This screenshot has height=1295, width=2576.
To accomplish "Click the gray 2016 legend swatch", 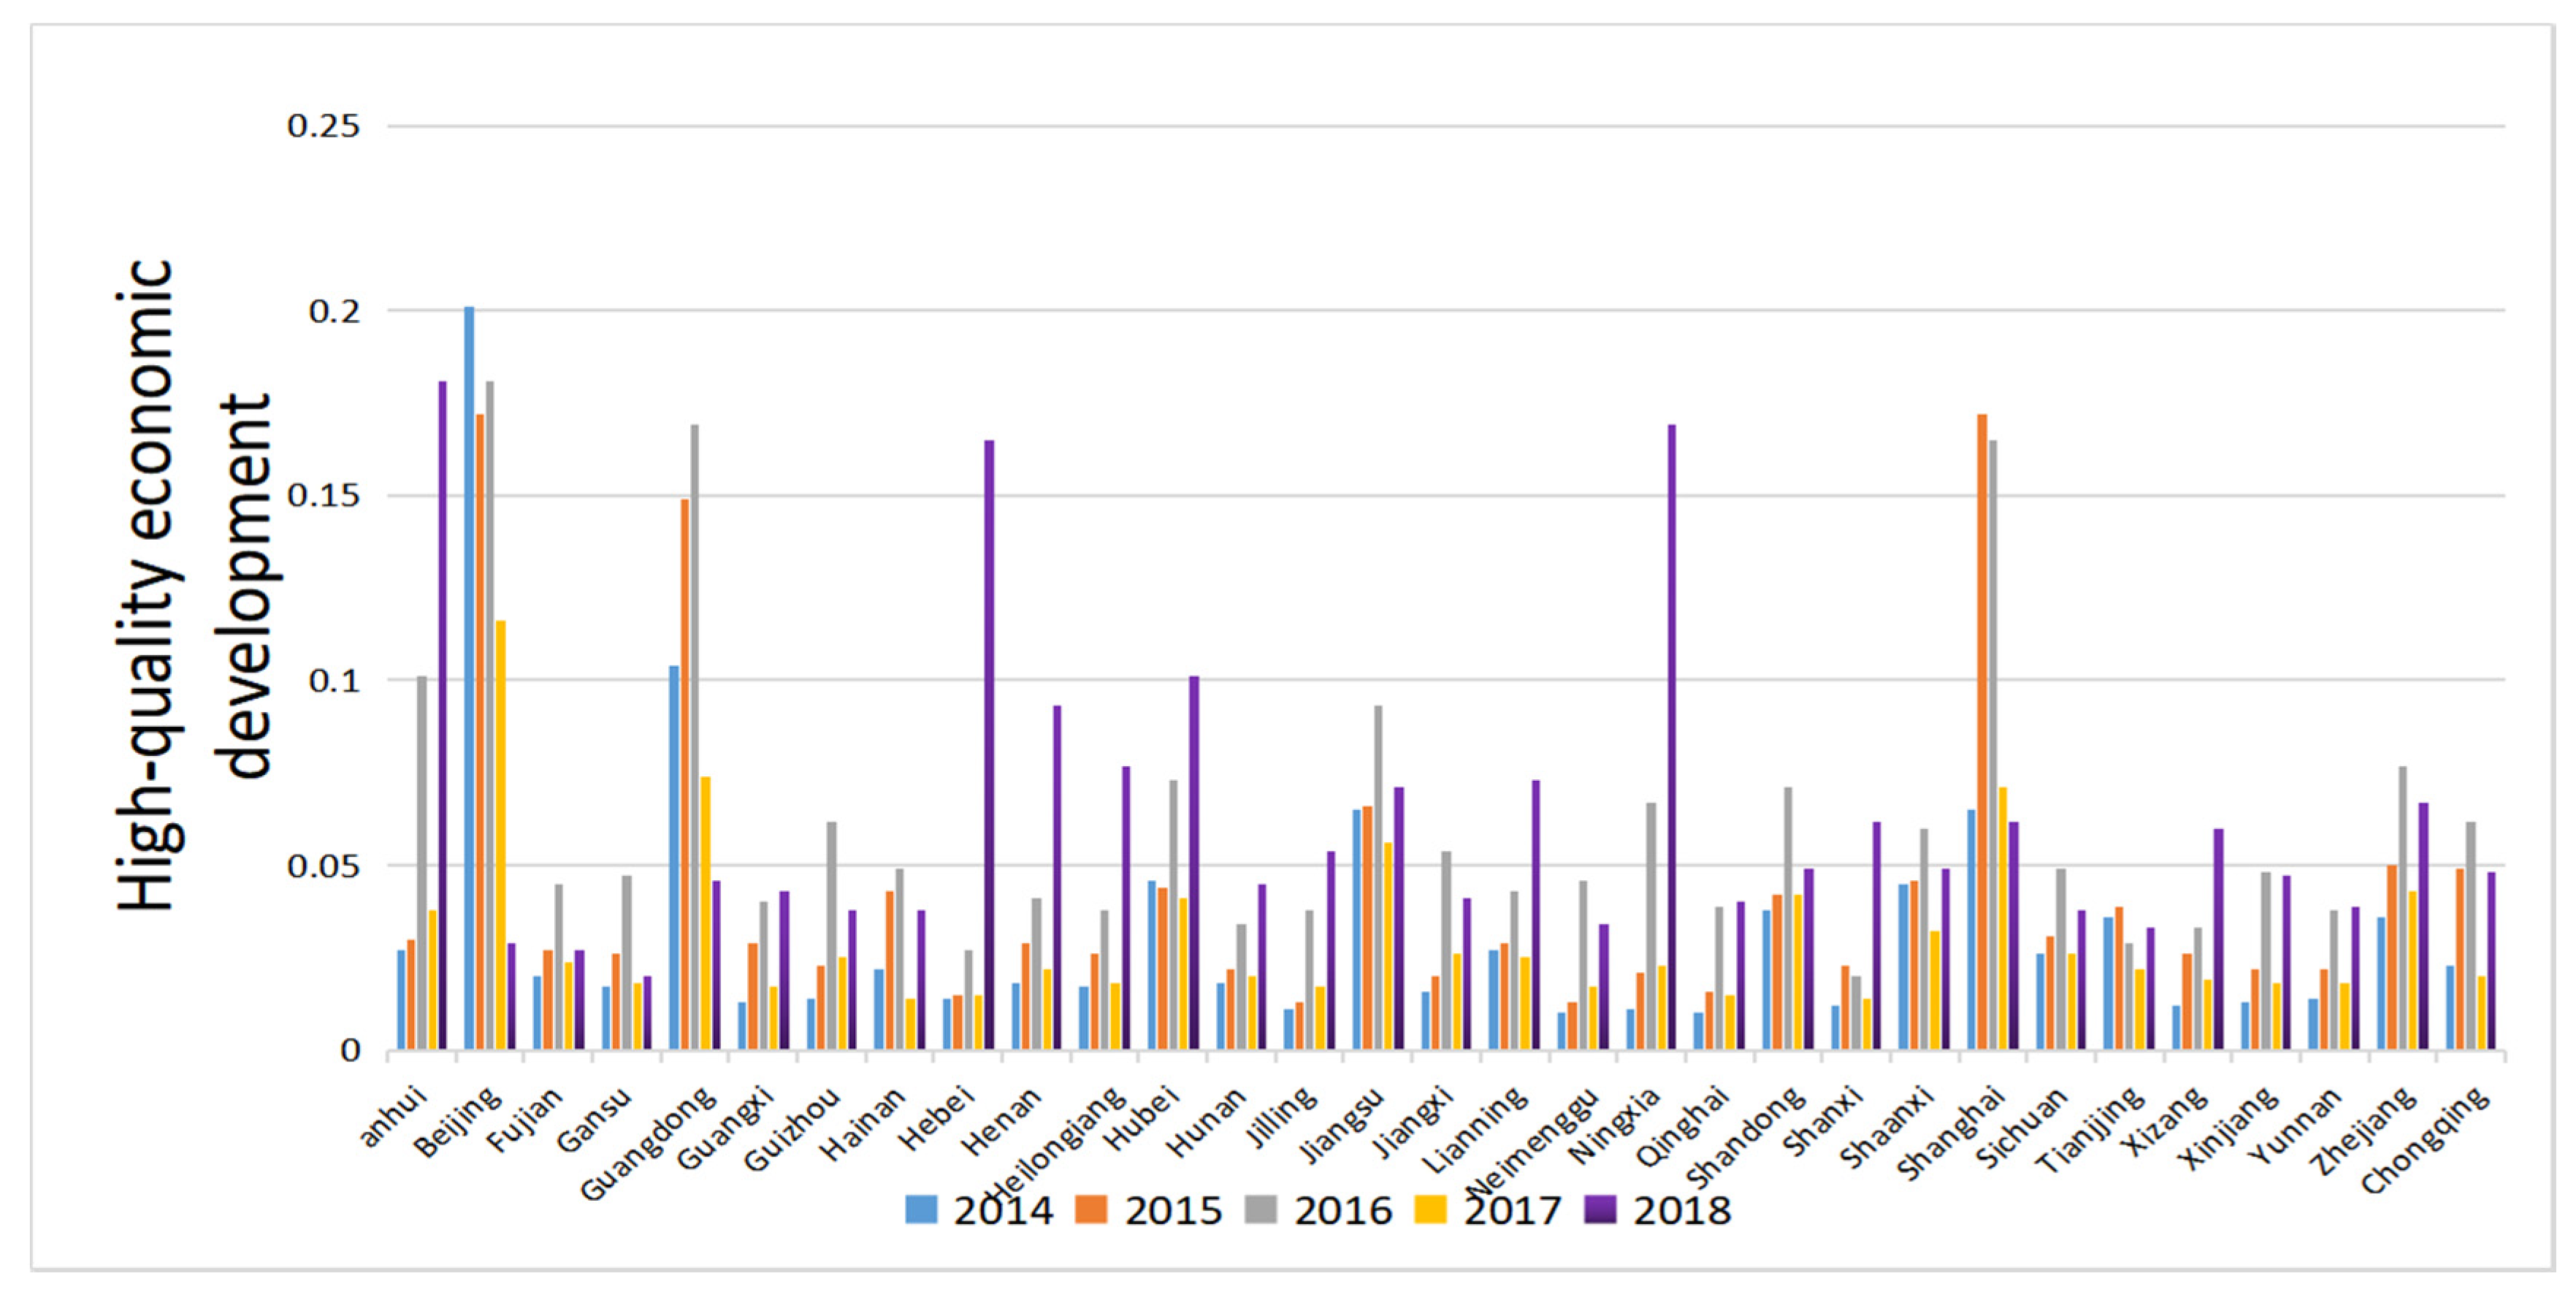I will [x=1261, y=1209].
